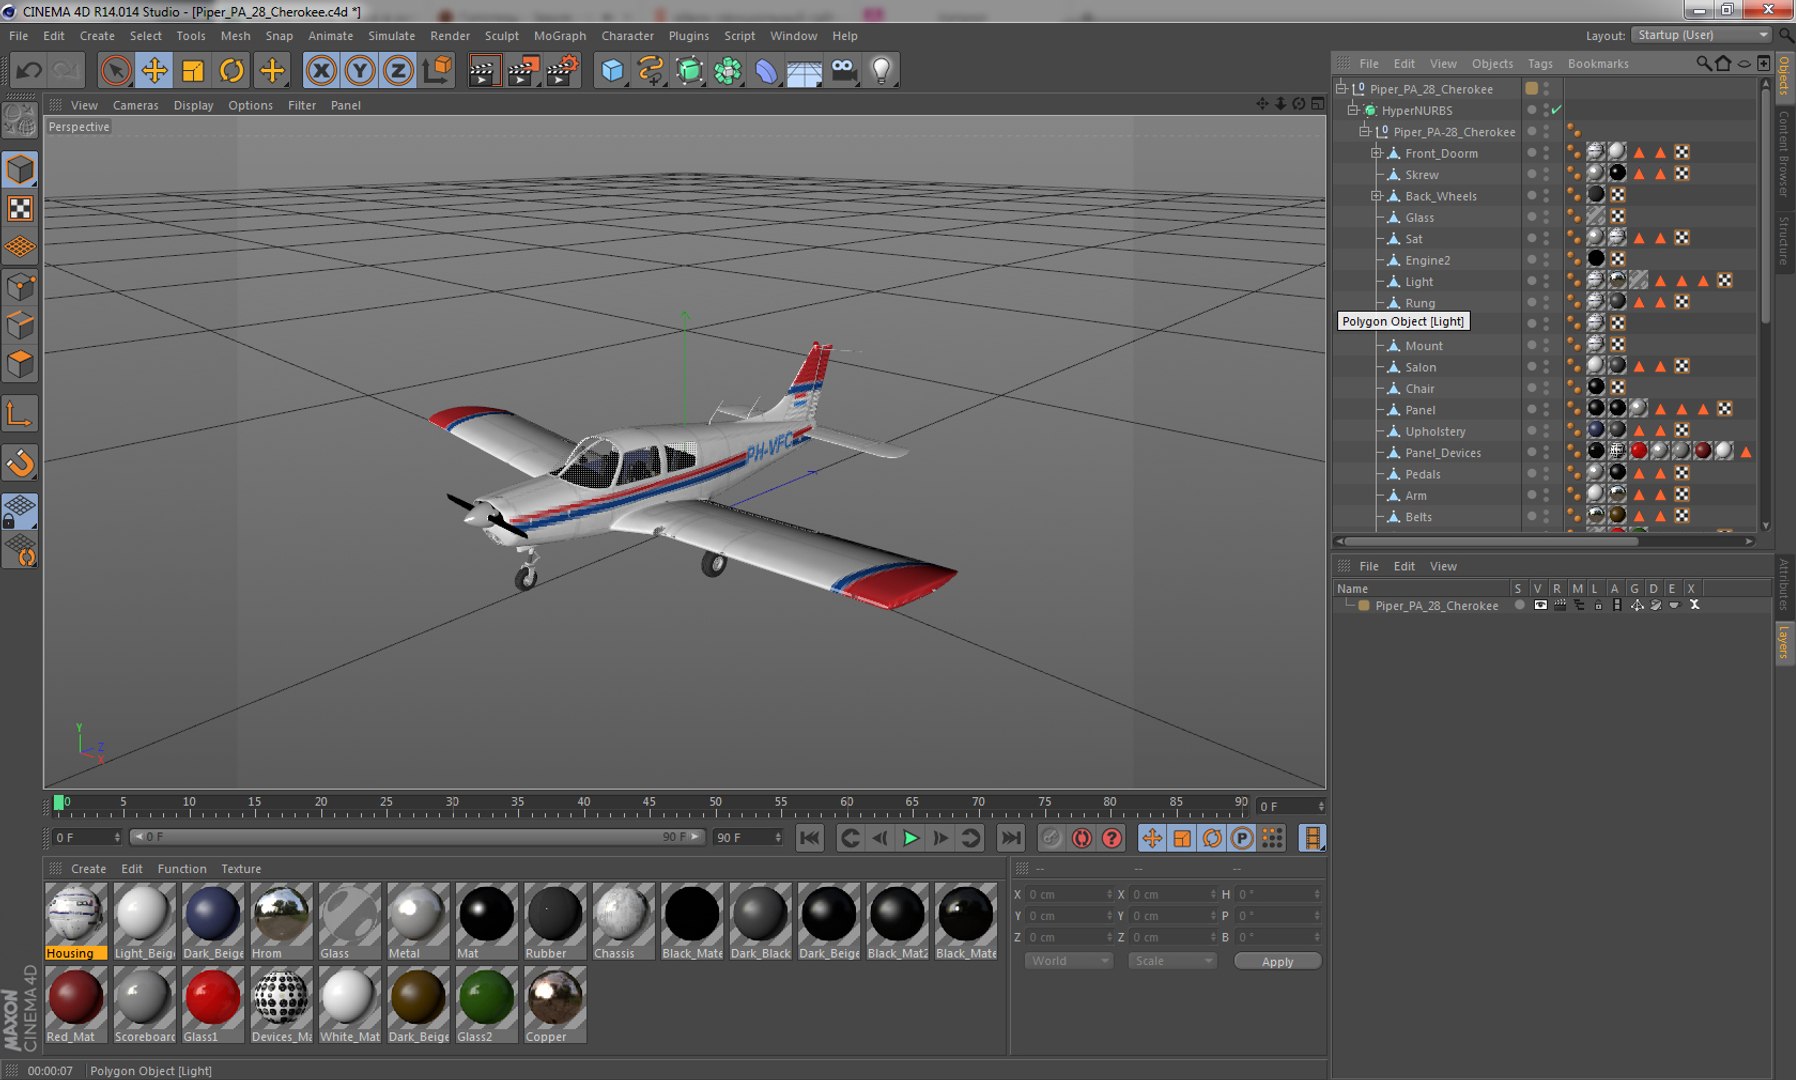
Task: Play the animation forward
Action: point(910,838)
